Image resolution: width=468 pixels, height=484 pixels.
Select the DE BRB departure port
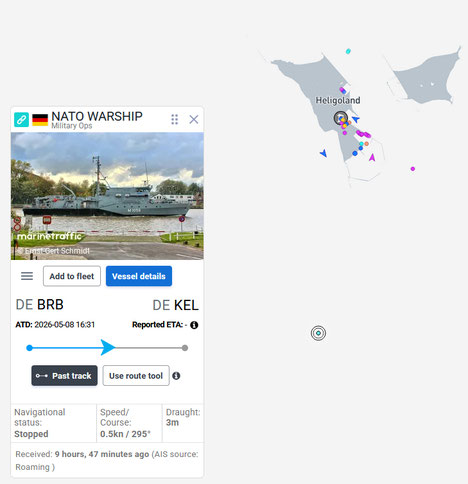[x=40, y=305]
